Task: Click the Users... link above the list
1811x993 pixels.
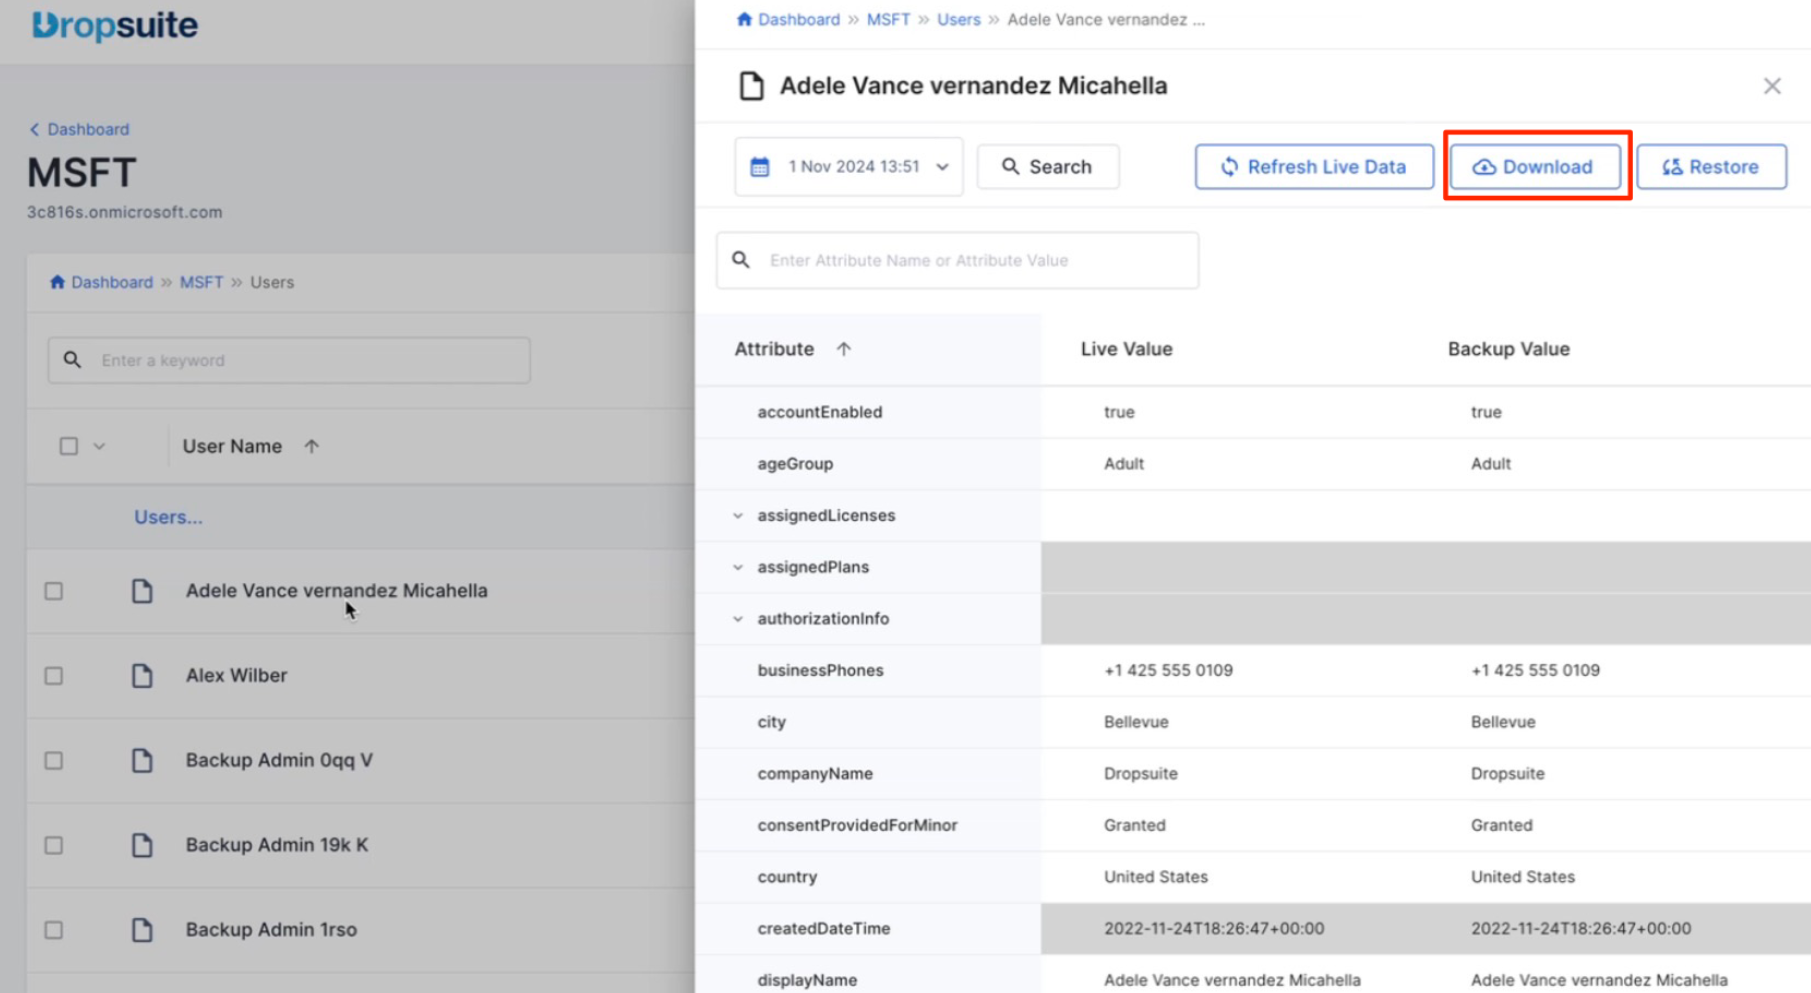Action: [x=168, y=517]
